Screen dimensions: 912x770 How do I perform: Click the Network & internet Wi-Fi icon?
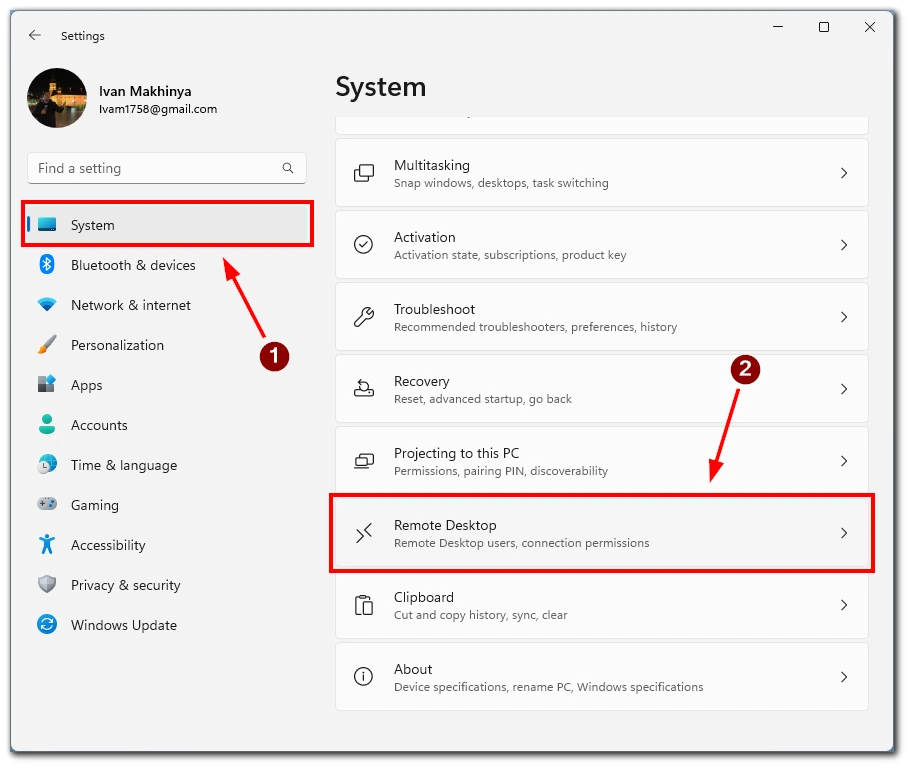pos(47,305)
